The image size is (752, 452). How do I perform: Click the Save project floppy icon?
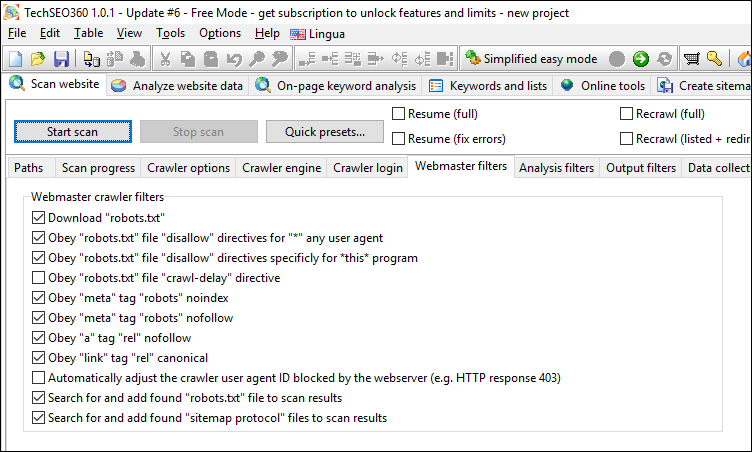point(61,59)
